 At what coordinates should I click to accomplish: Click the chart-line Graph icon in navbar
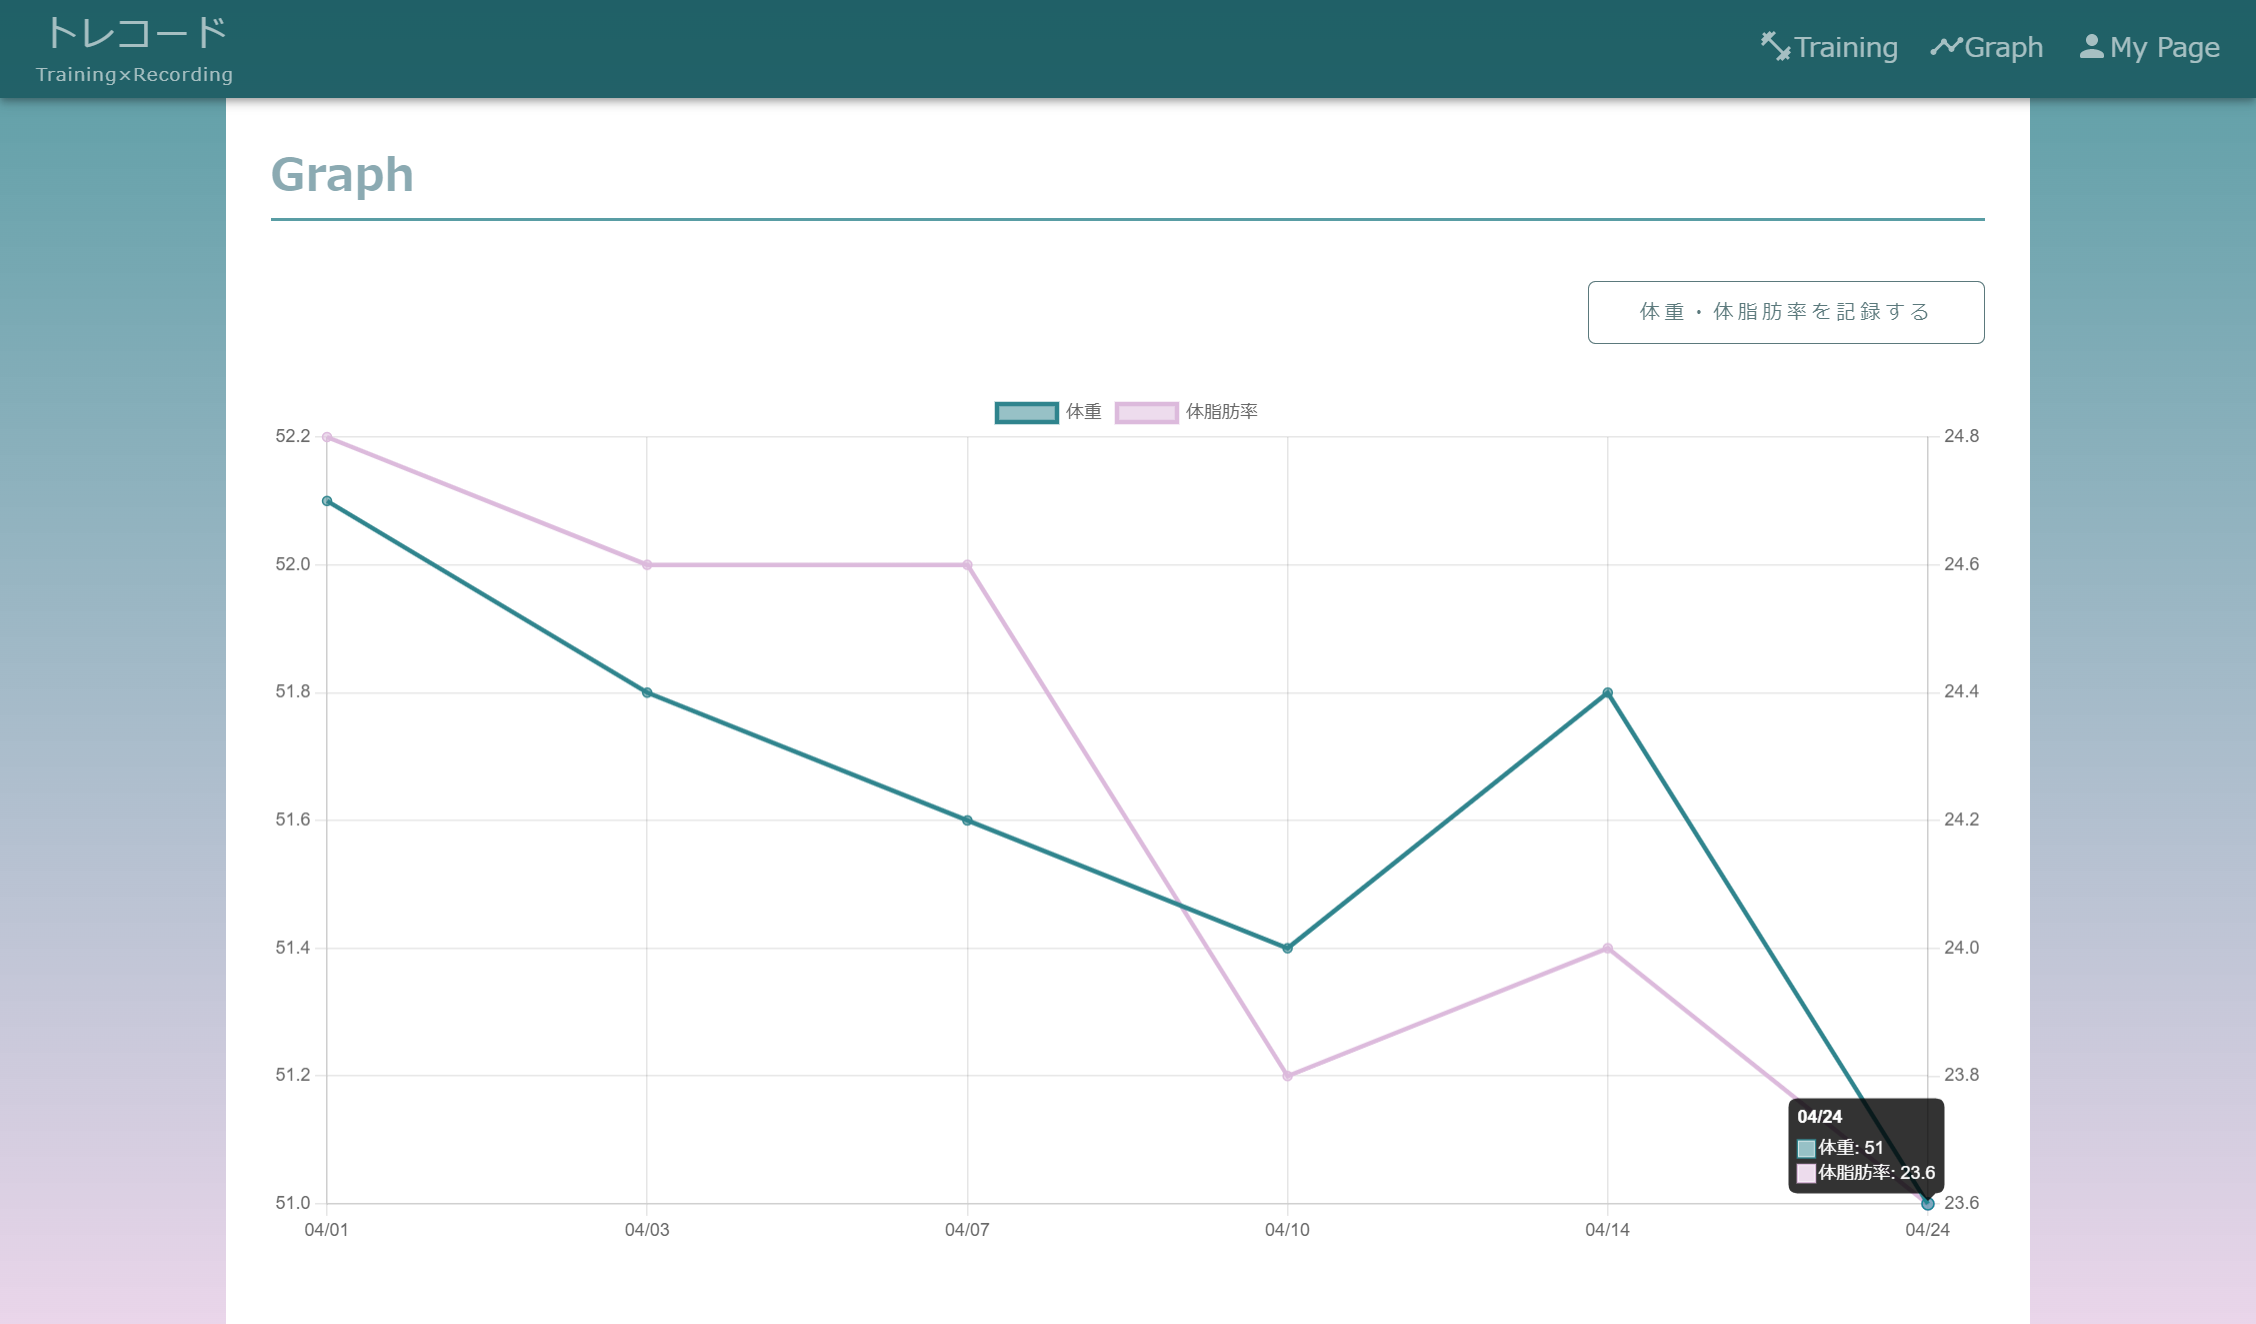coord(1946,47)
